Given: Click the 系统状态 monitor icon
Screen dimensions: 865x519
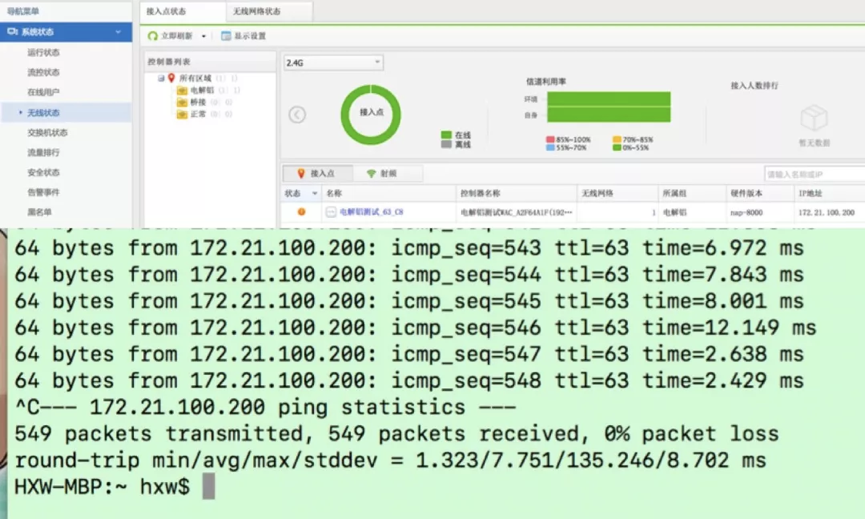Looking at the screenshot, I should (12, 32).
